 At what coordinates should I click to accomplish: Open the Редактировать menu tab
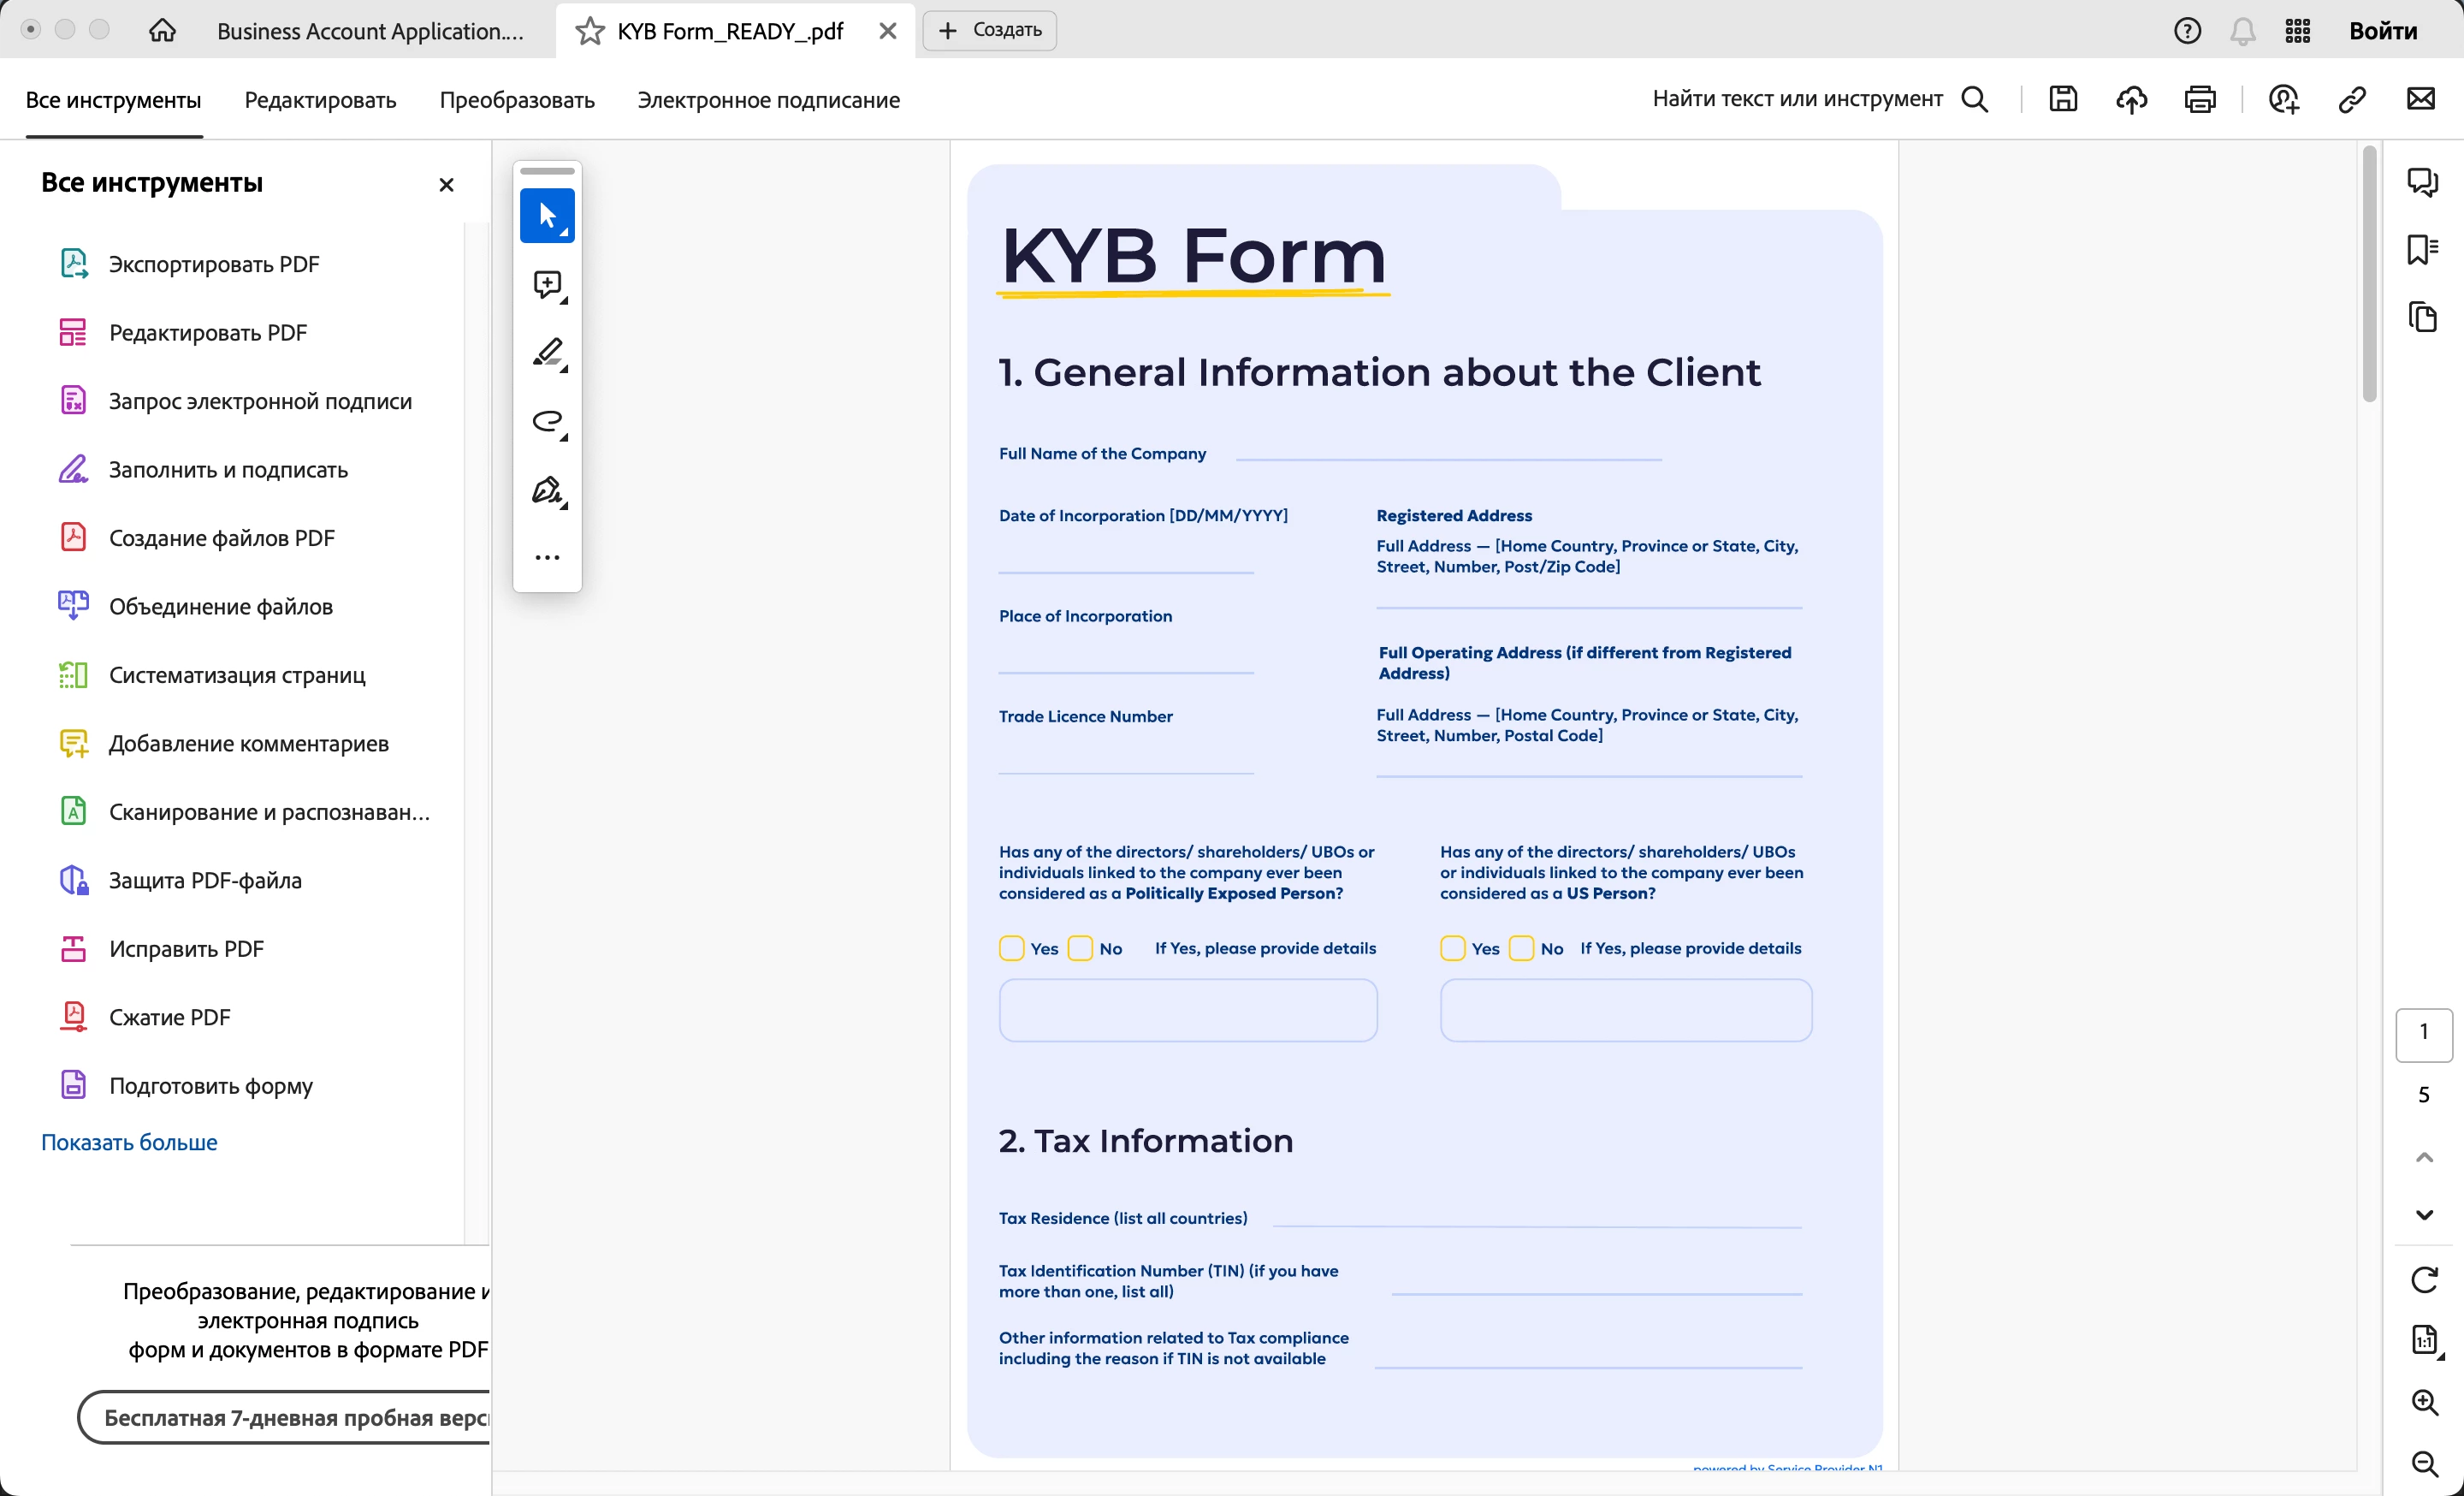point(320,100)
